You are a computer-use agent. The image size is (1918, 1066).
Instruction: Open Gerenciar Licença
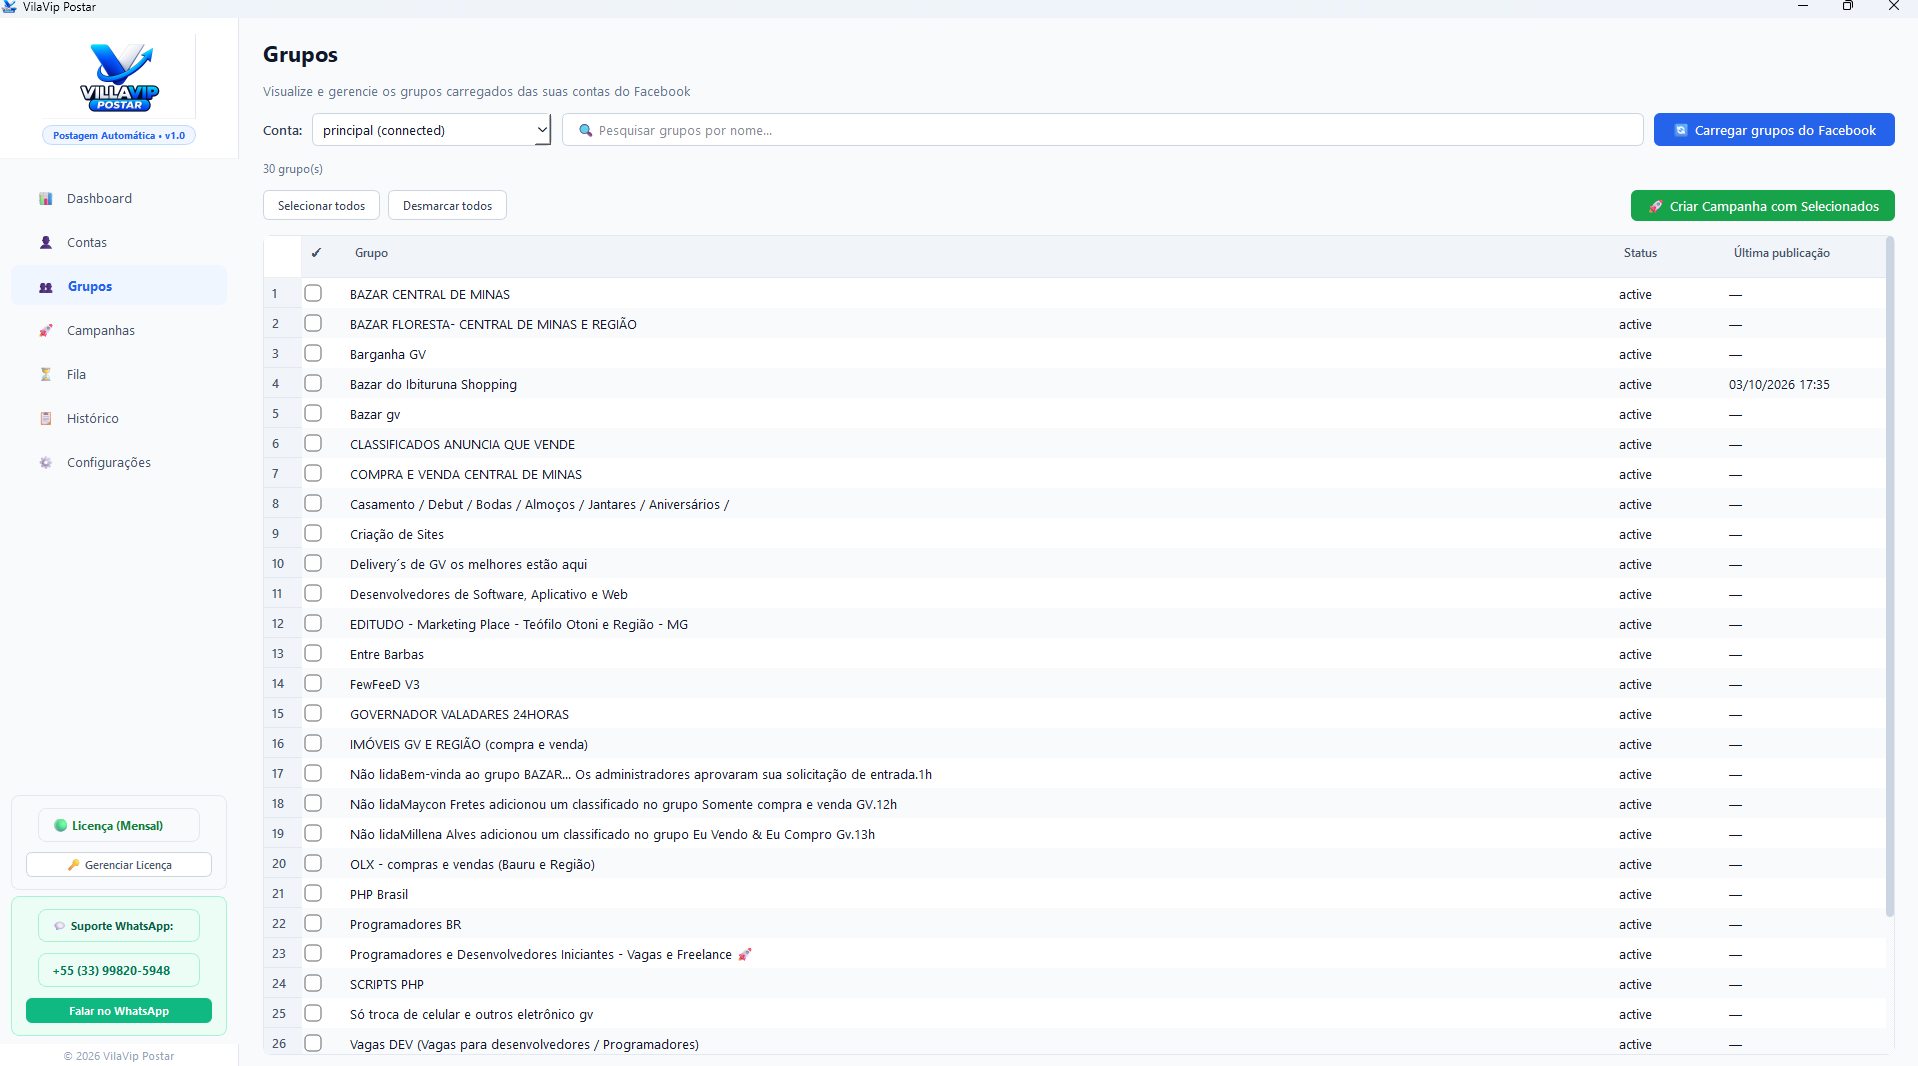pos(119,865)
